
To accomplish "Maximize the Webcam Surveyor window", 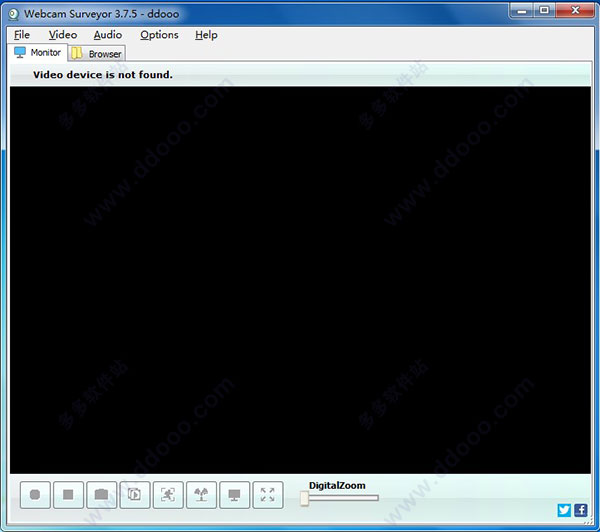I will point(544,11).
